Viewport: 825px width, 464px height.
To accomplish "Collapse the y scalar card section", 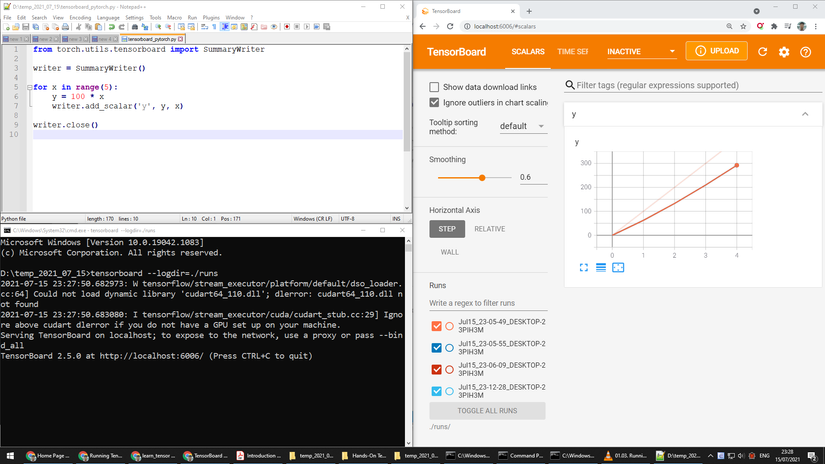I will pos(805,115).
